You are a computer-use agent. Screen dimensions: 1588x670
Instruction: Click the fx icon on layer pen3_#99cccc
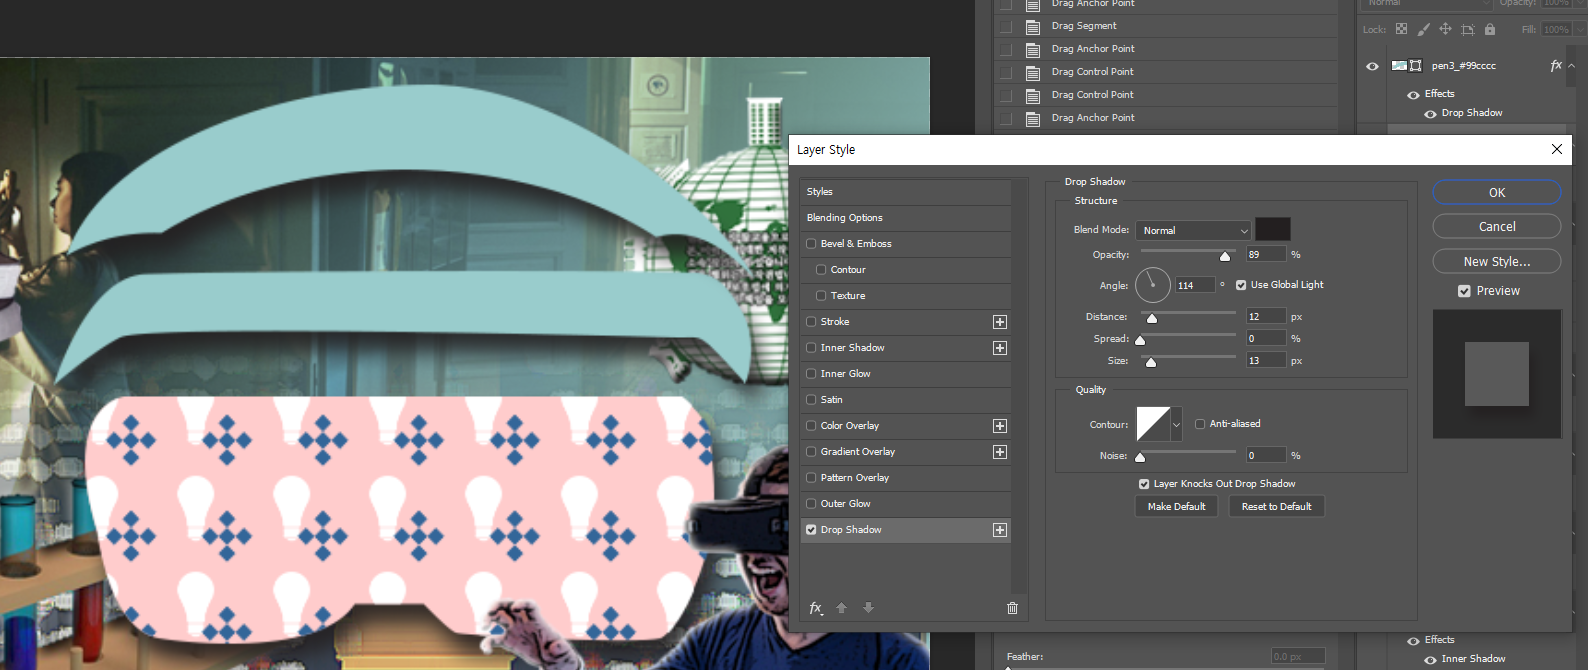point(1555,65)
